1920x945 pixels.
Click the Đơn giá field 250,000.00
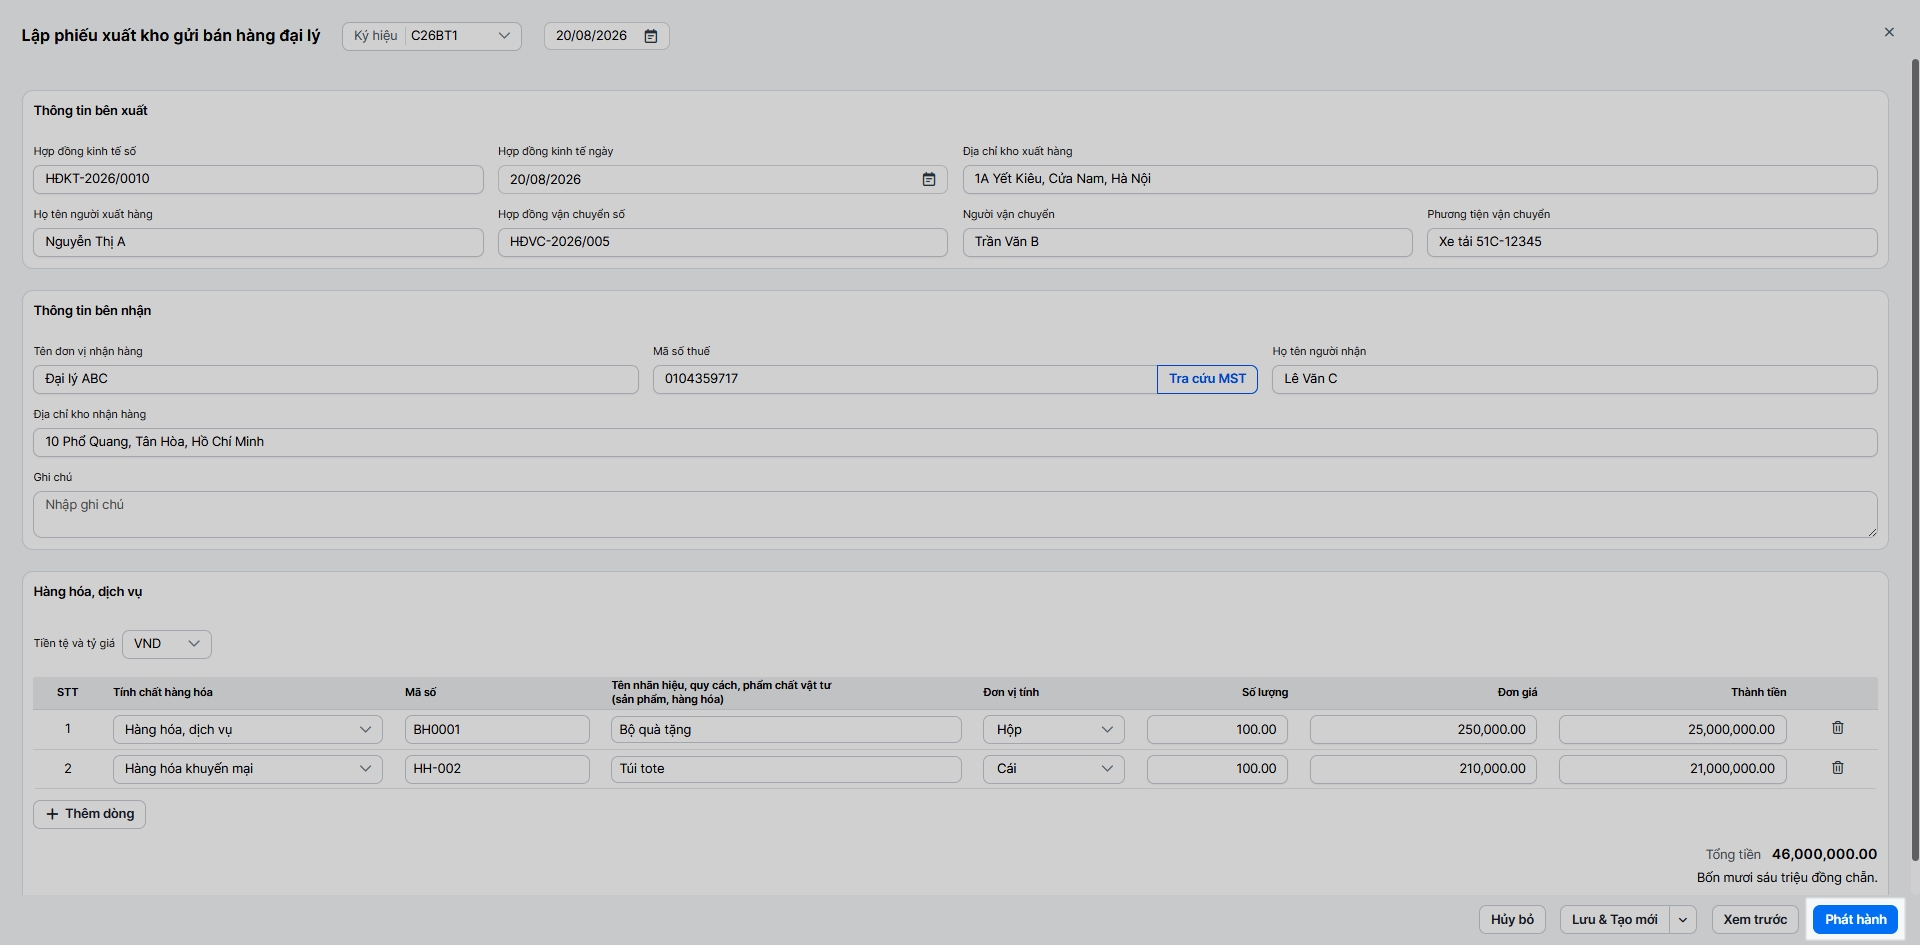click(1423, 730)
